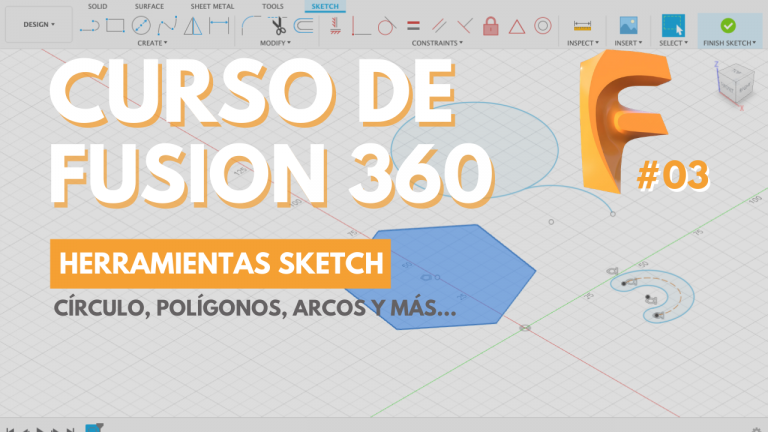Switch to the SURFACE tab
This screenshot has width=768, height=432.
[149, 6]
